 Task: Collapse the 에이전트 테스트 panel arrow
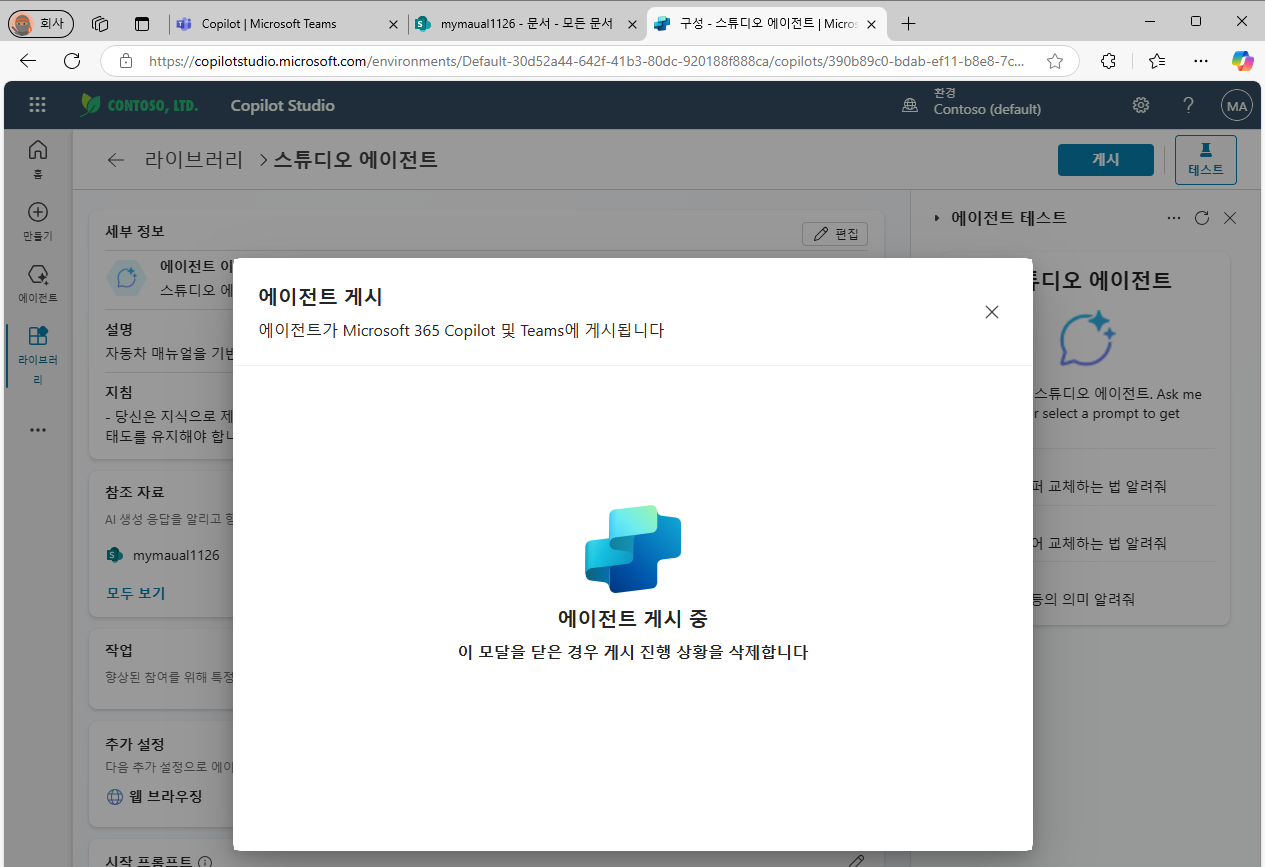click(937, 218)
